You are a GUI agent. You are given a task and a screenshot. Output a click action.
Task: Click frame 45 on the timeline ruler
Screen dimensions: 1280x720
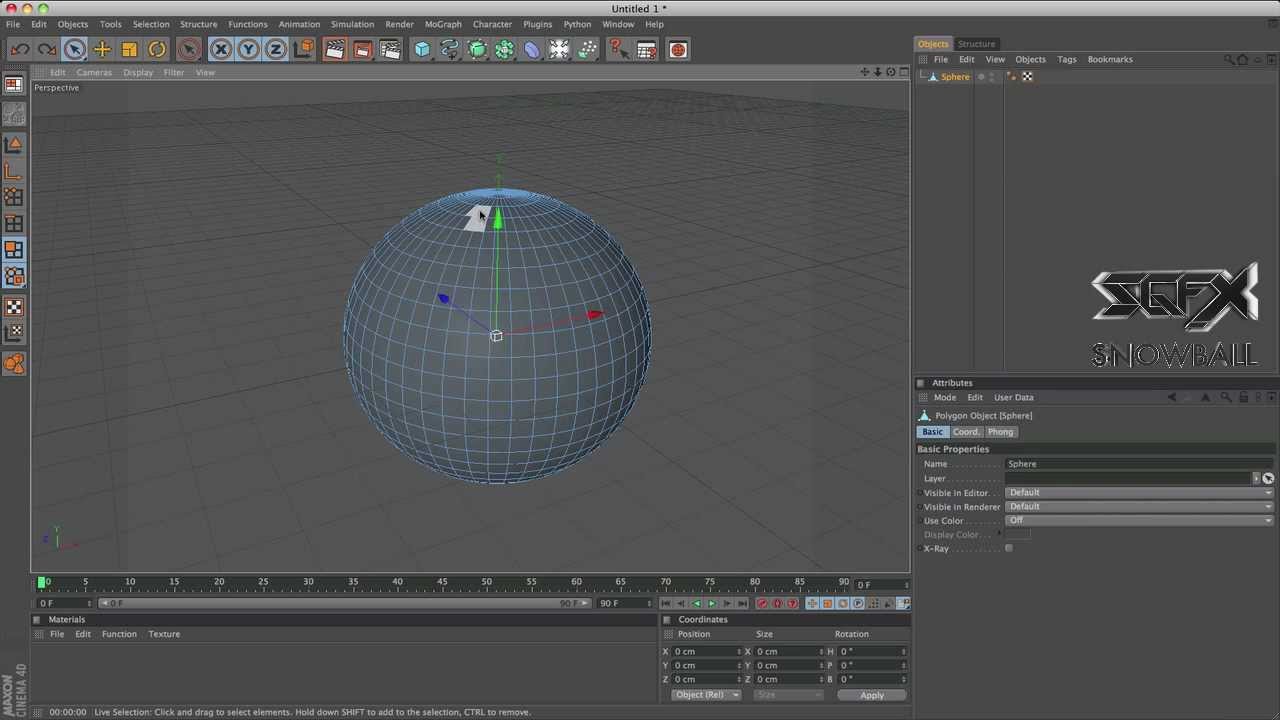click(x=442, y=582)
